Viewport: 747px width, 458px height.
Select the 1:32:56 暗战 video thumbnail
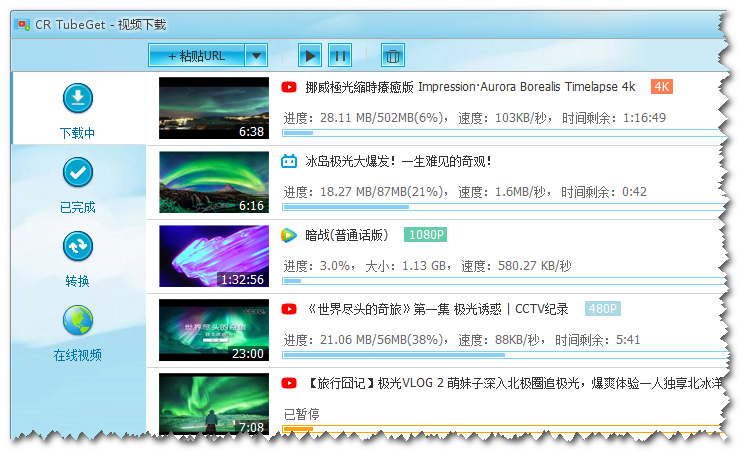click(214, 257)
